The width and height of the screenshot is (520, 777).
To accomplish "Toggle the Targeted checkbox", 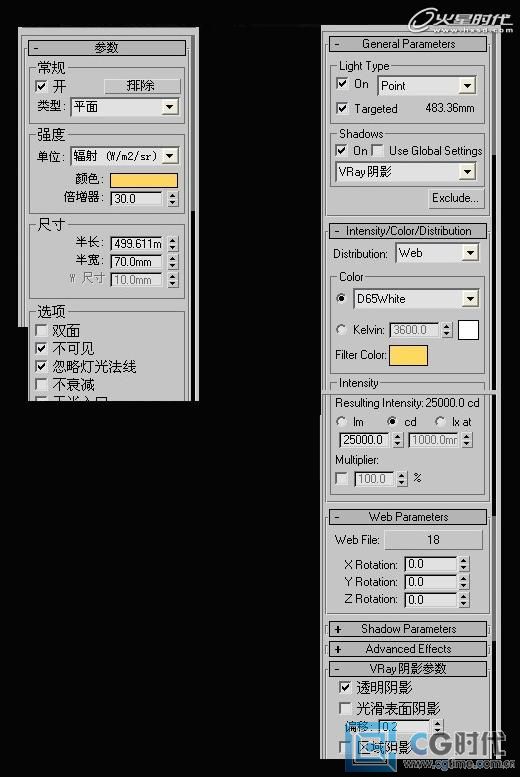I will 342,108.
